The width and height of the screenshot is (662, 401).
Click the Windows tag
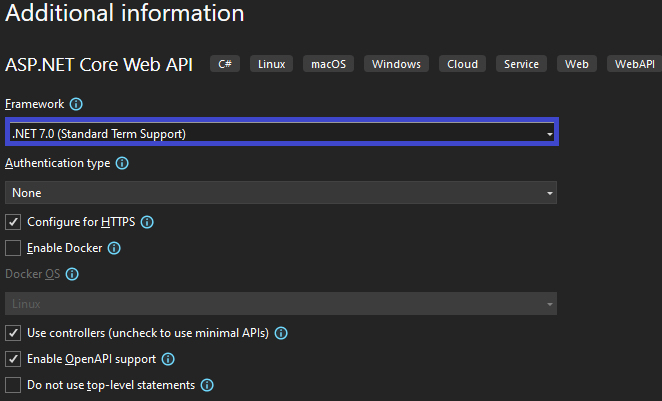coord(396,64)
